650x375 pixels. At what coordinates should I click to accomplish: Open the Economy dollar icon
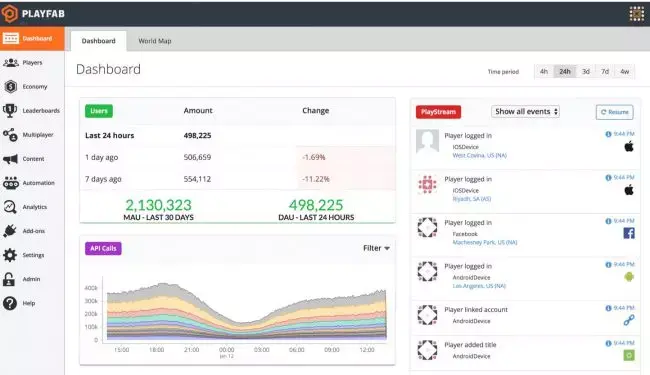pos(10,87)
